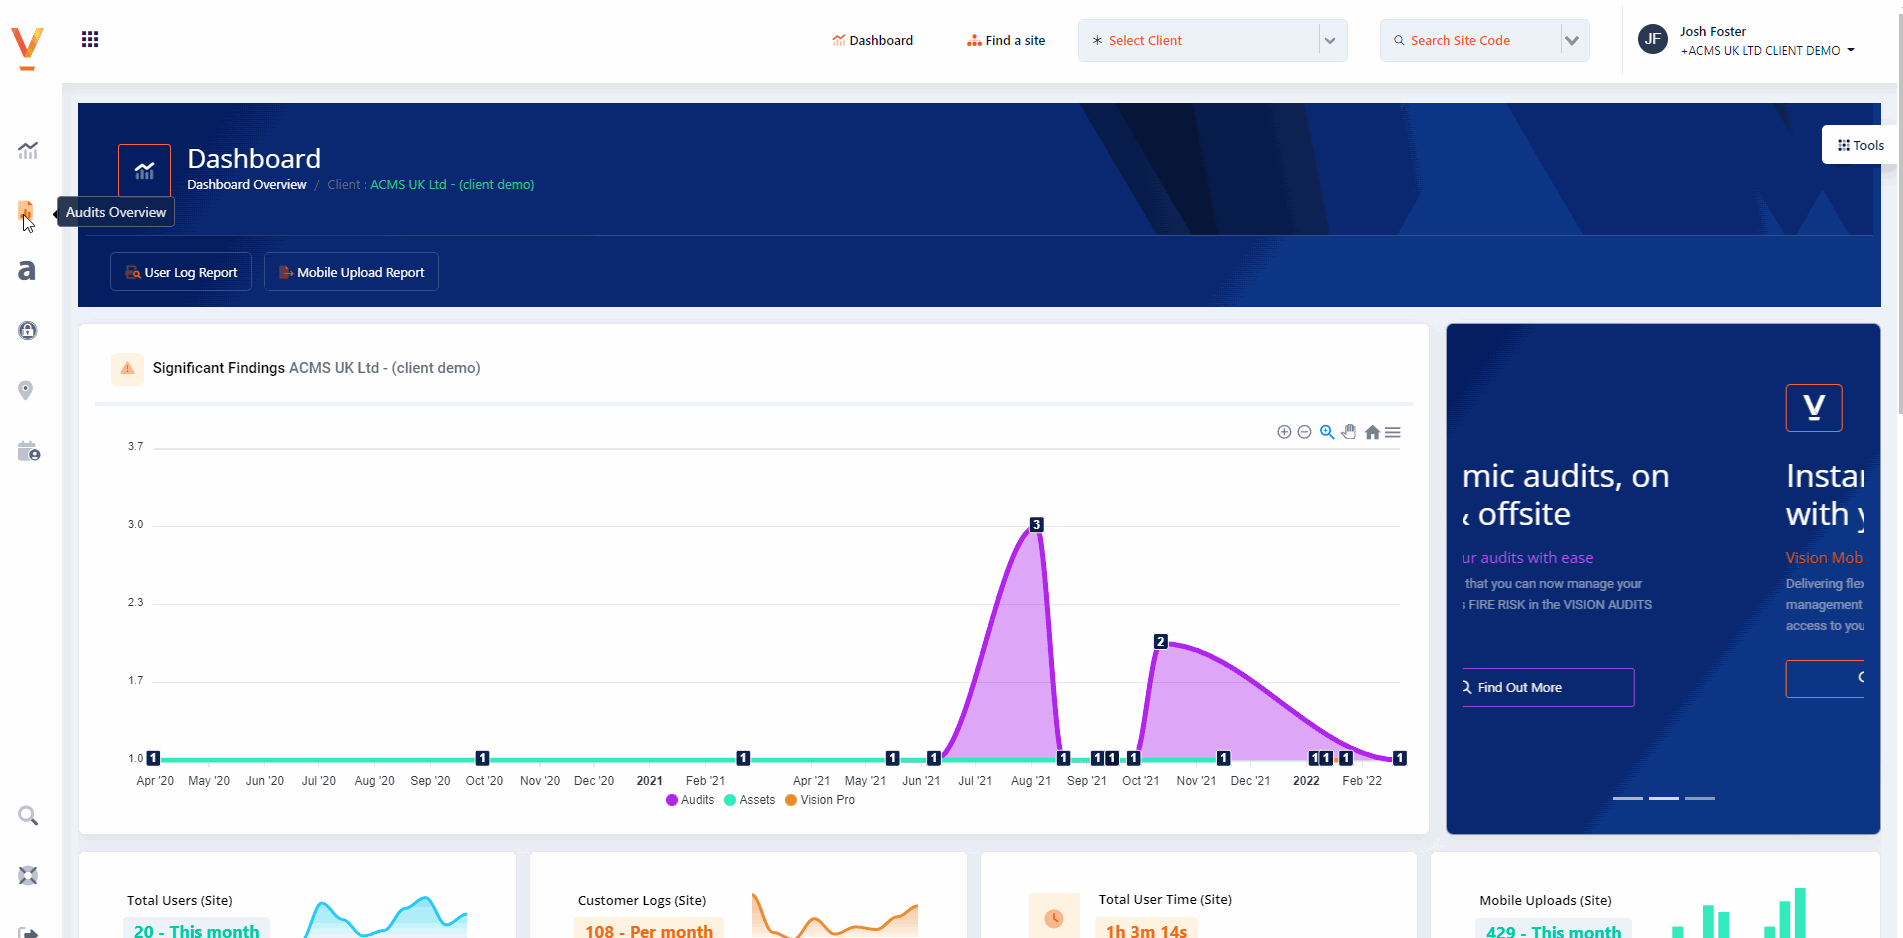Click '1h 3m 14s' user time value
The image size is (1903, 938).
pos(1146,930)
